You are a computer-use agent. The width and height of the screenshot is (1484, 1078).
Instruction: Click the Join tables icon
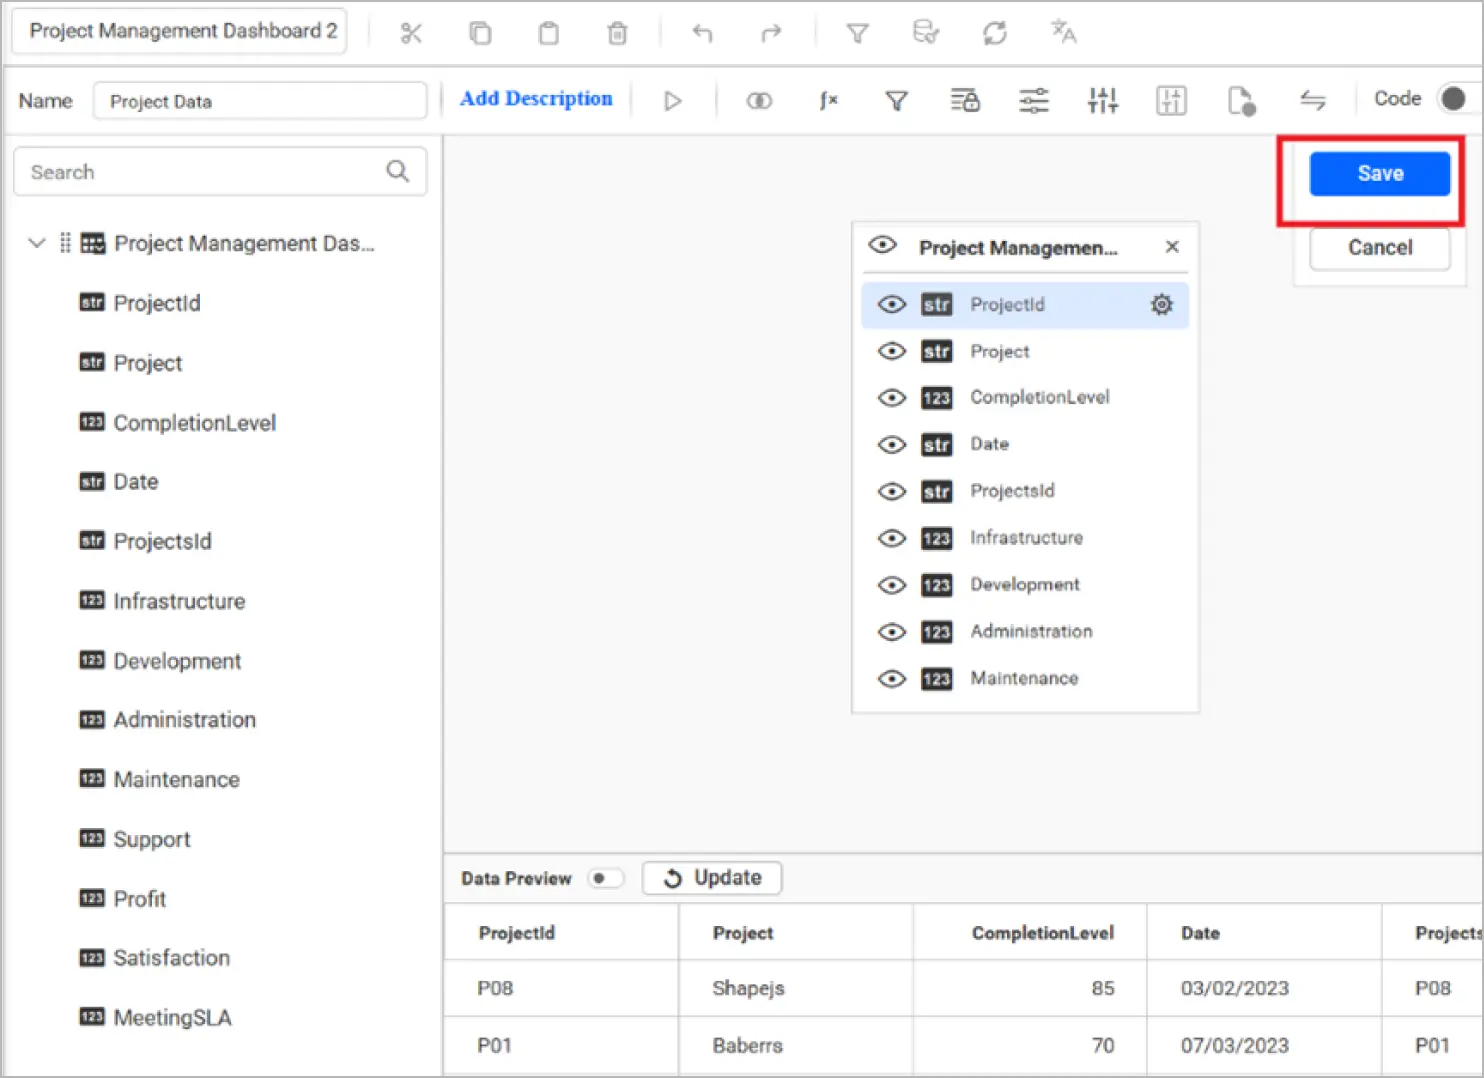759,100
